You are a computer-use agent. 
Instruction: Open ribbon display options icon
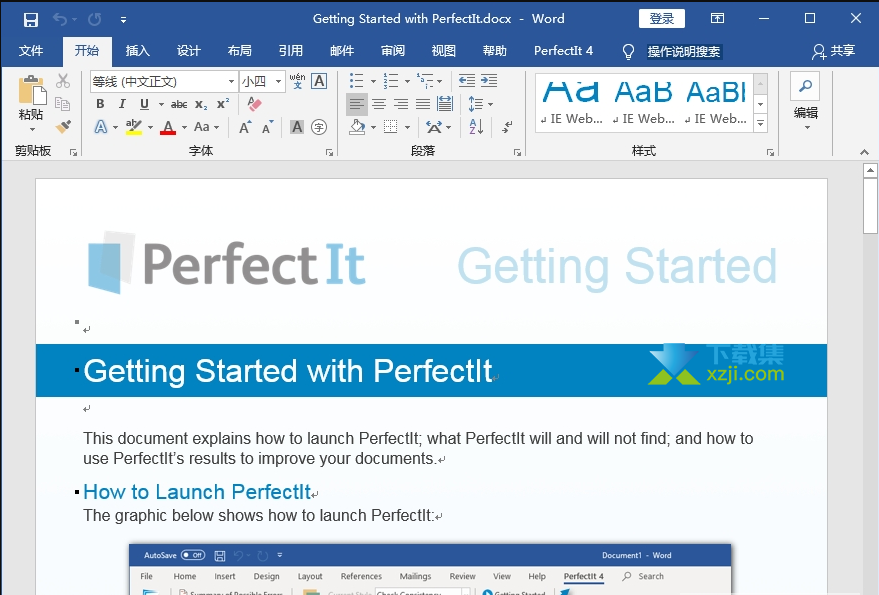pos(717,19)
